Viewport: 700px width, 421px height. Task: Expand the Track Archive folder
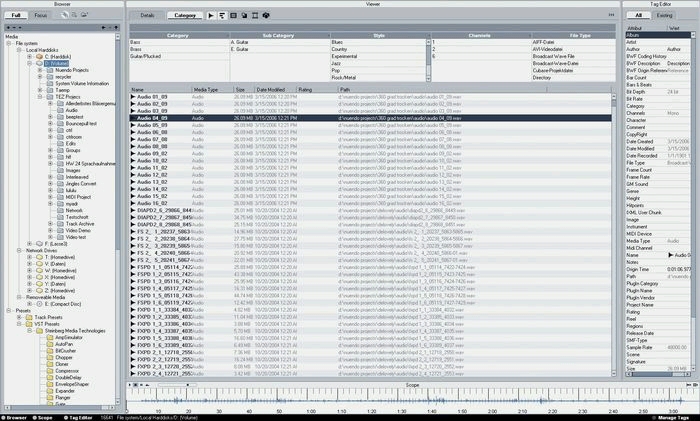[x=50, y=224]
